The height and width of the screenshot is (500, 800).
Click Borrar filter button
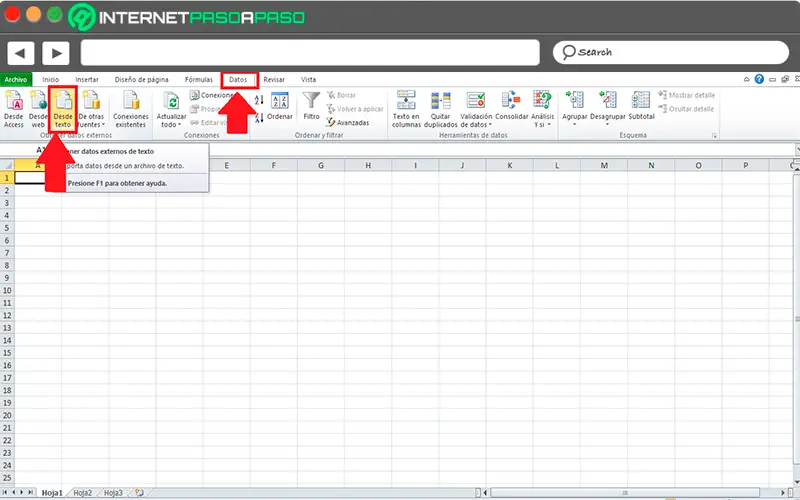click(341, 95)
